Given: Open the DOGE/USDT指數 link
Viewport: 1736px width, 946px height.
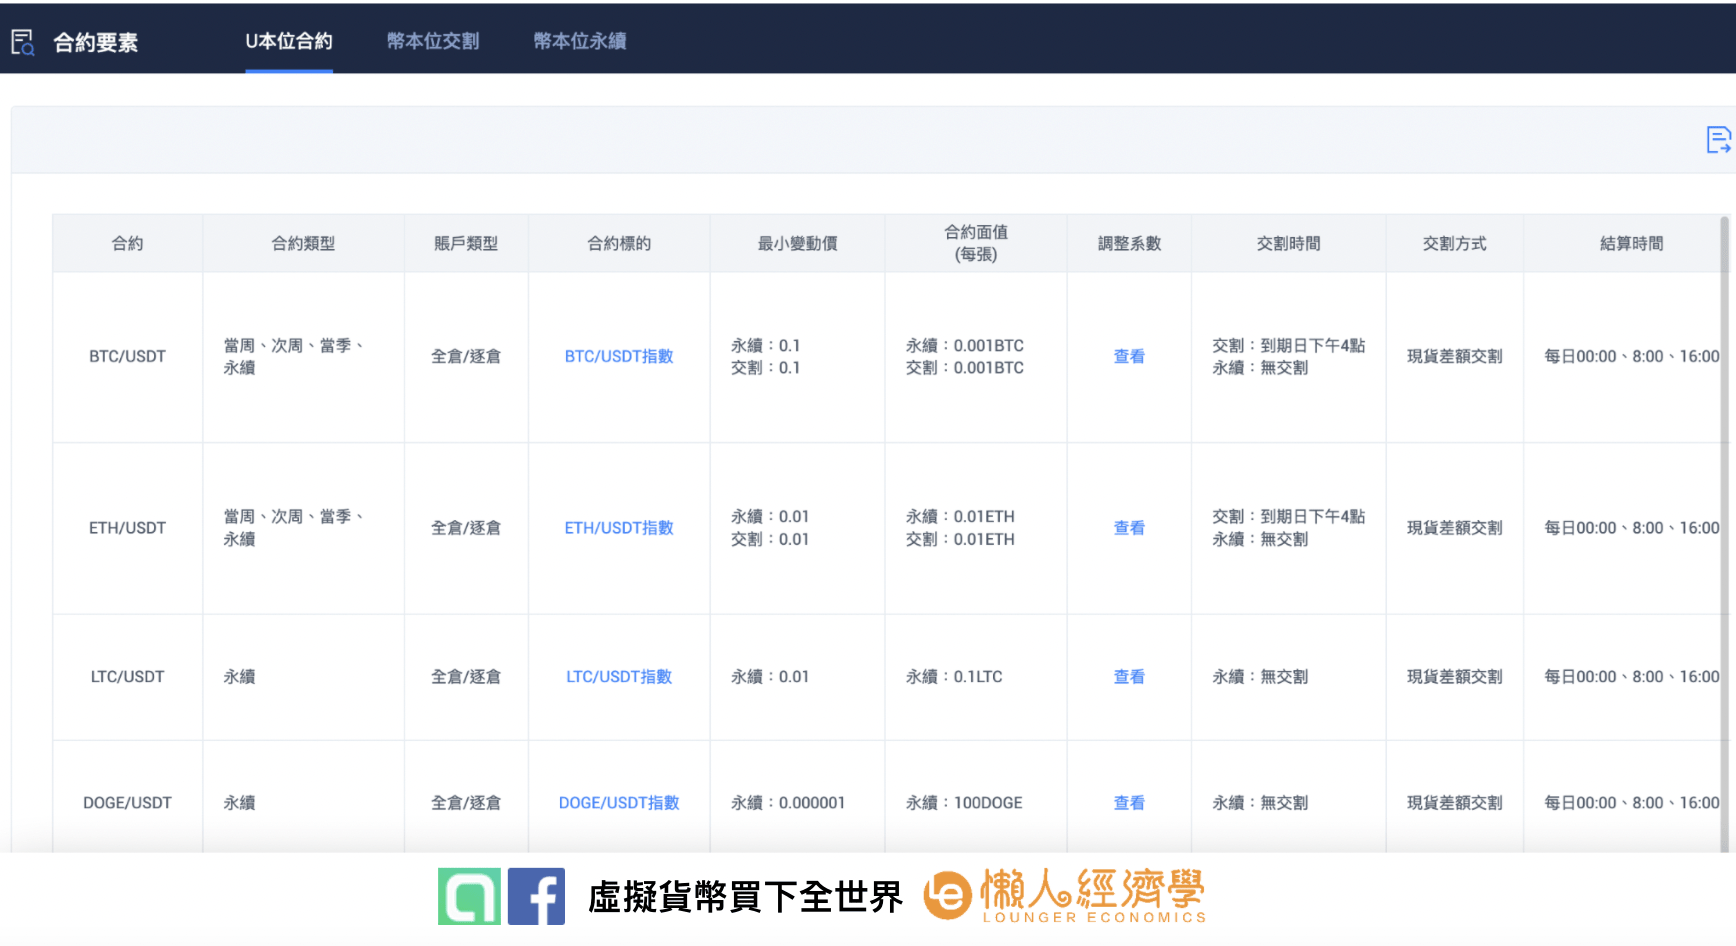Looking at the screenshot, I should 619,803.
